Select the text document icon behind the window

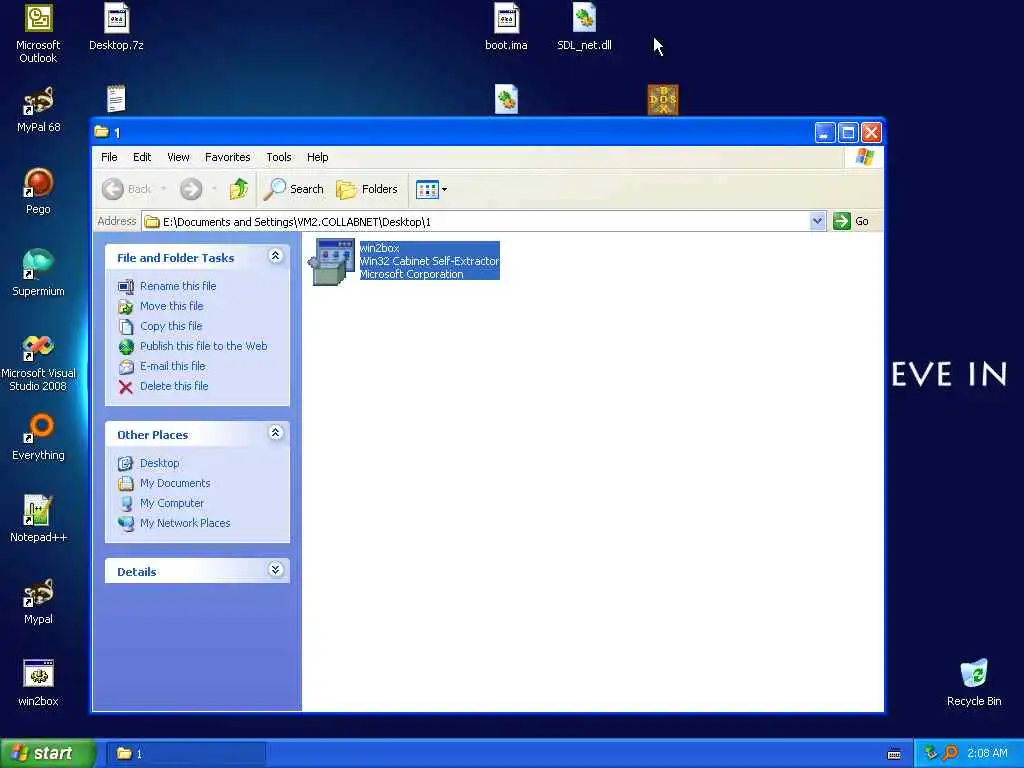pos(116,99)
